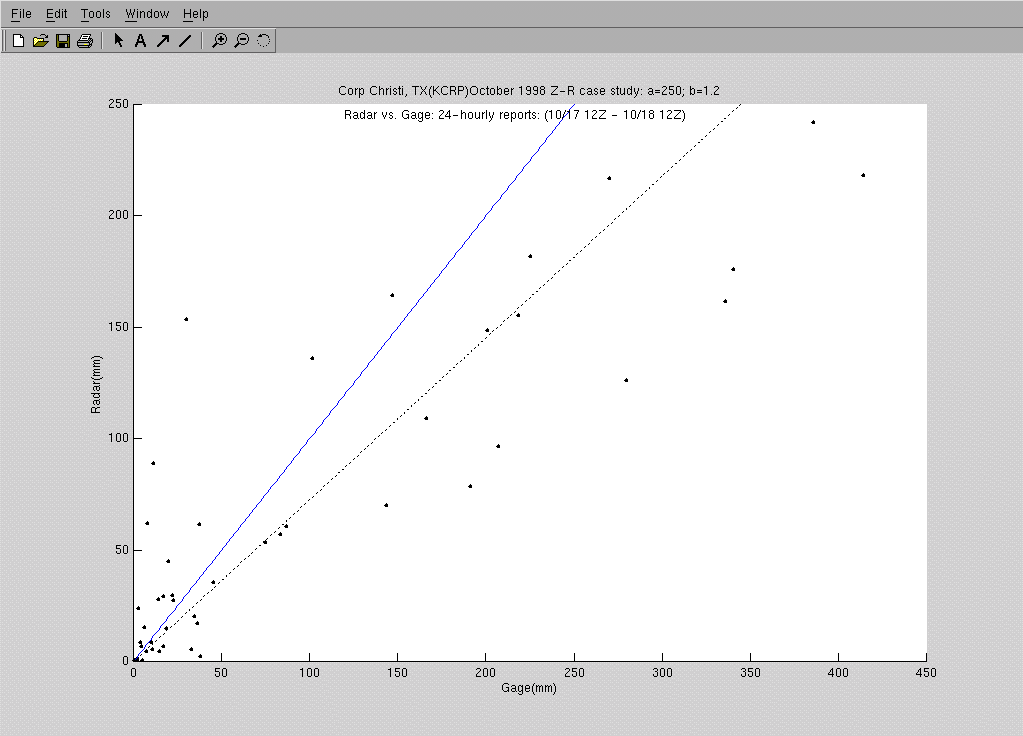Screen dimensions: 1023x736
Task: Click the x-axis tick label 350
Action: tap(750, 673)
